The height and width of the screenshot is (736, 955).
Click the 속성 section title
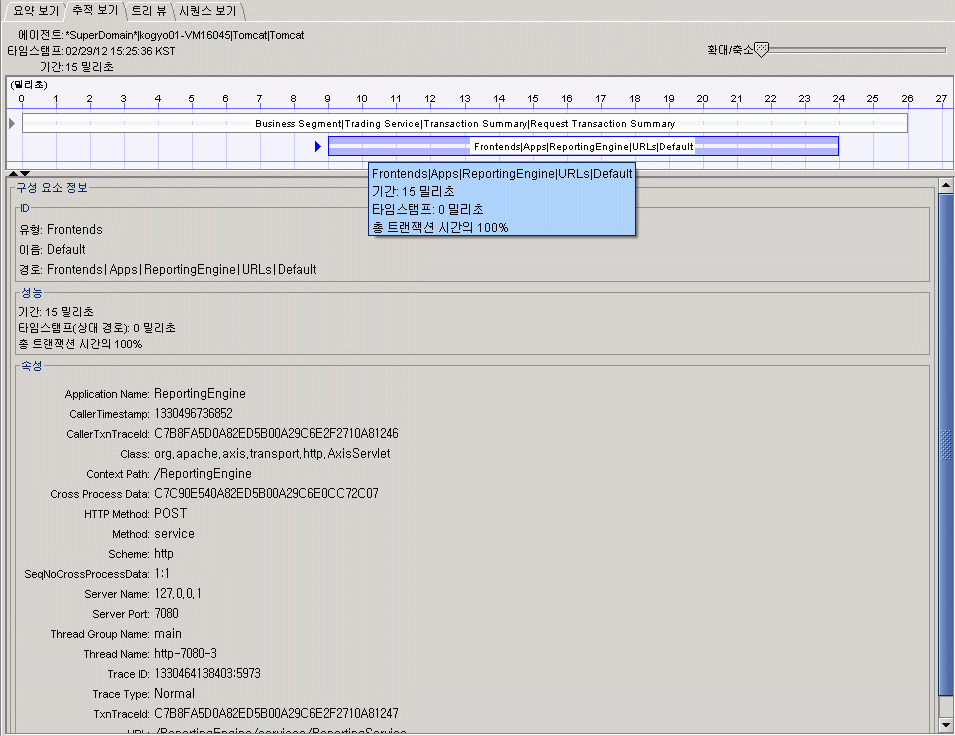coord(32,366)
